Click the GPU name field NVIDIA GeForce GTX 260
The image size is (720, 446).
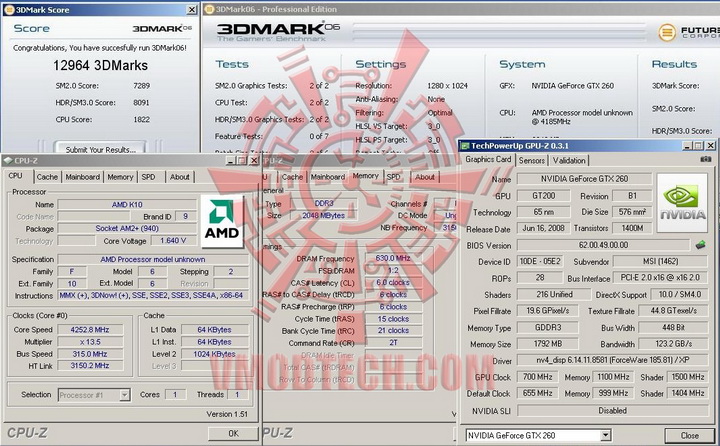point(584,179)
